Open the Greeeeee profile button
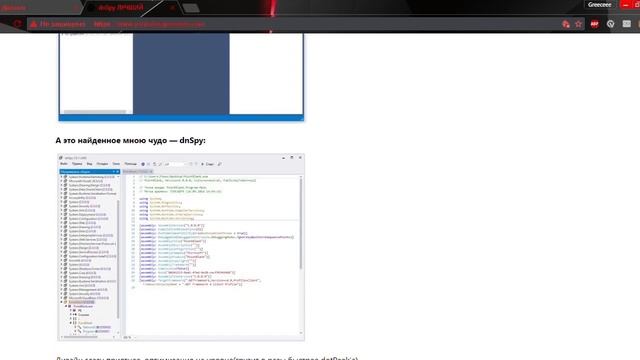The width and height of the screenshot is (640, 360). [600, 5]
